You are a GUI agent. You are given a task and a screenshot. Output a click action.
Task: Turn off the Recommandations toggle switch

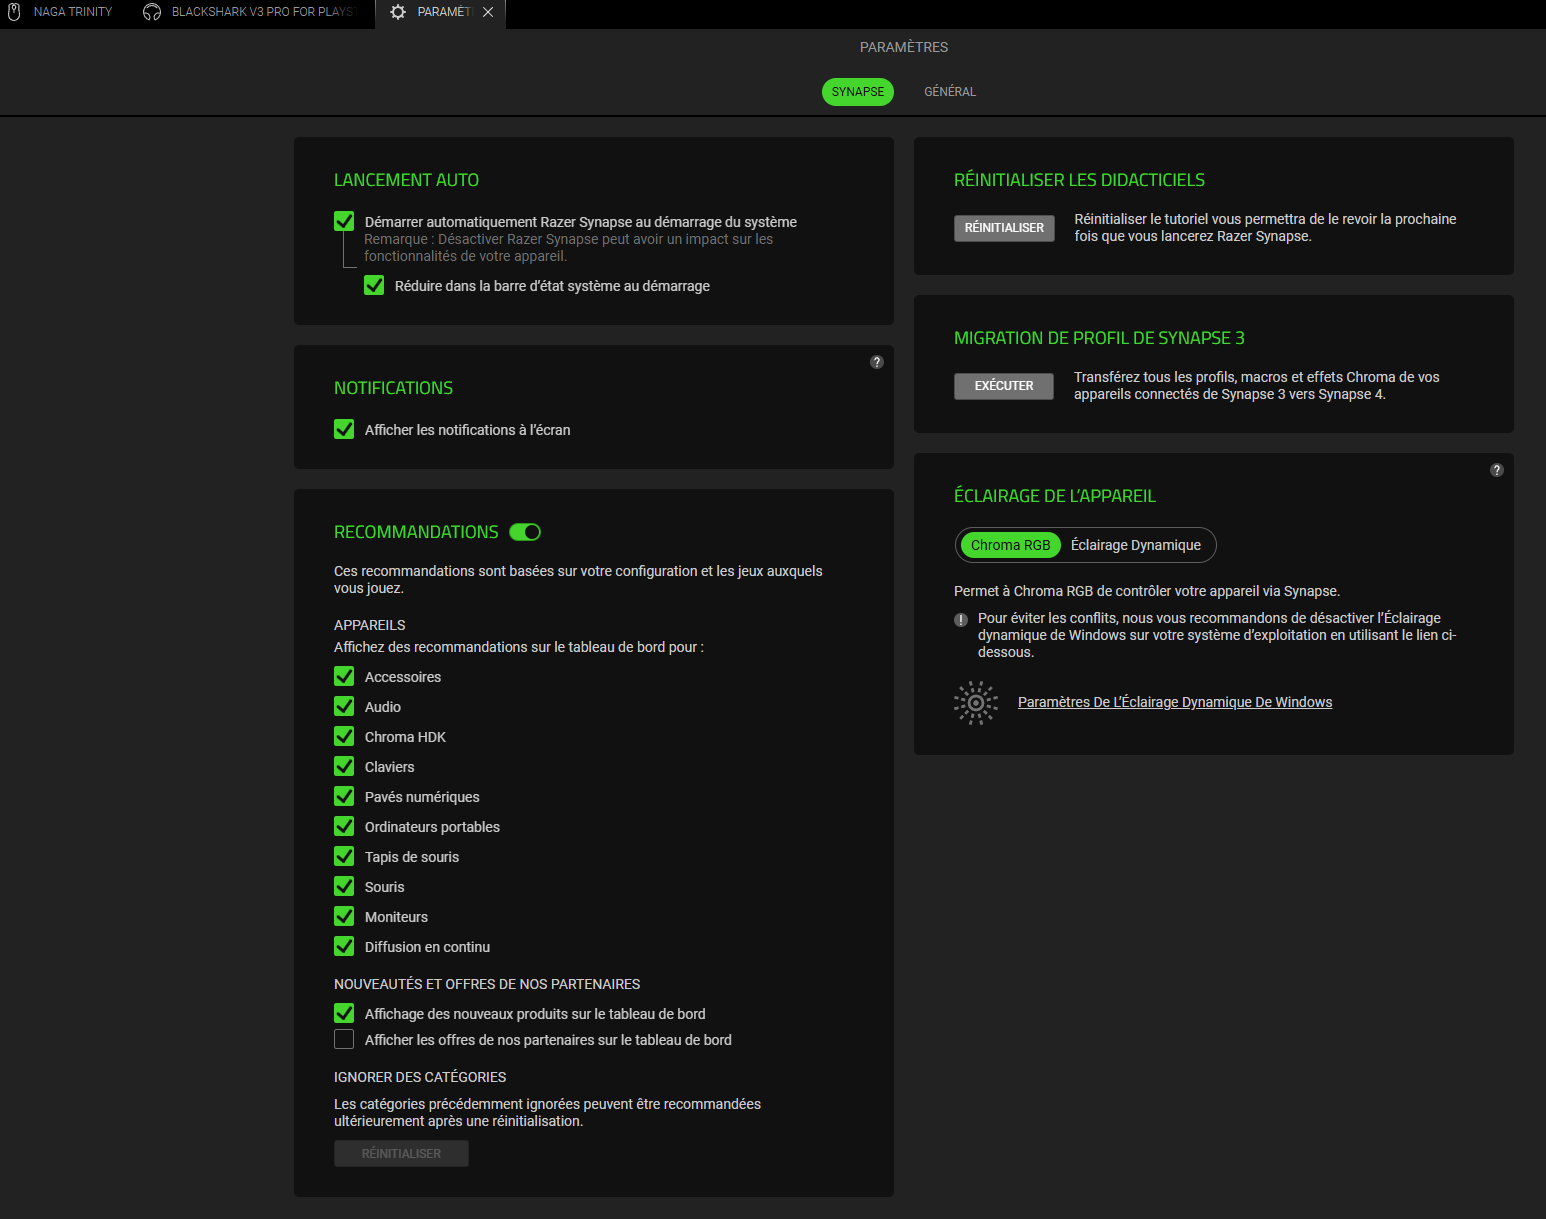[x=525, y=532]
